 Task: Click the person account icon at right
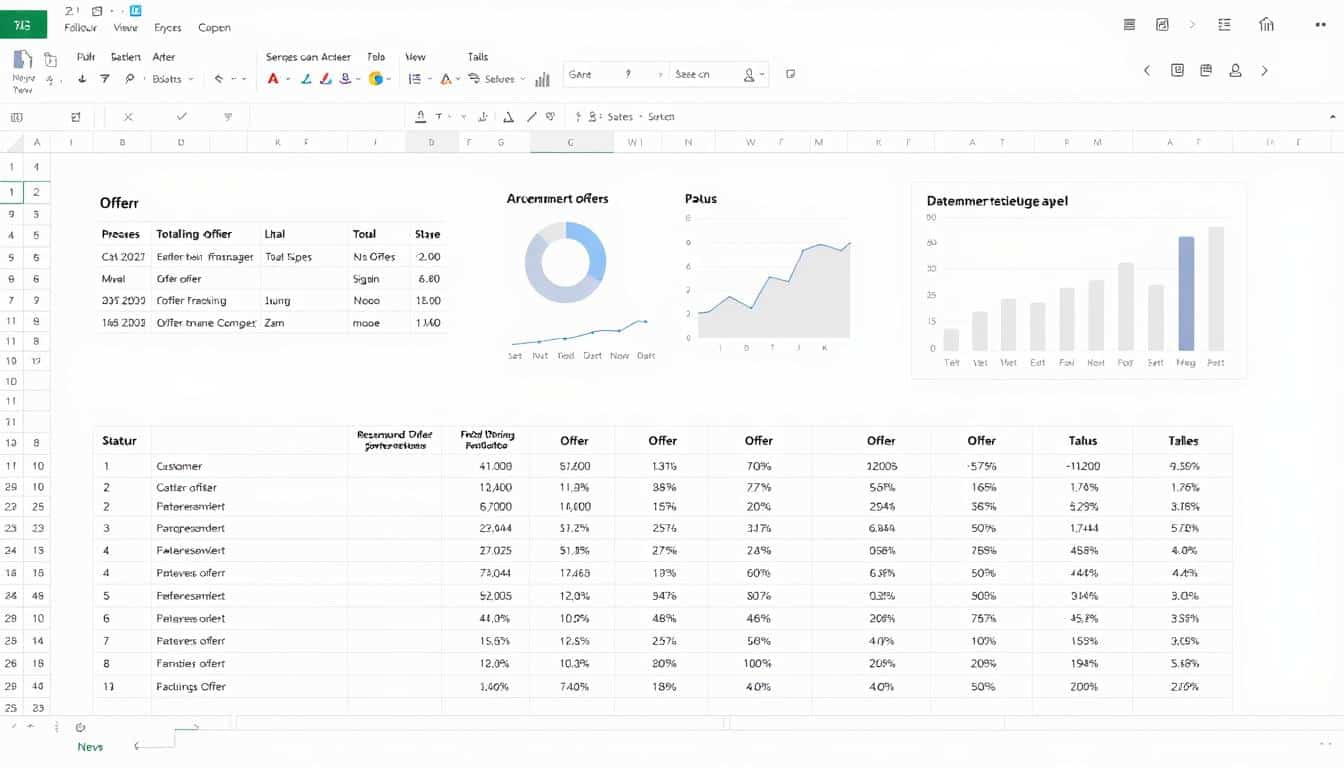(1235, 71)
